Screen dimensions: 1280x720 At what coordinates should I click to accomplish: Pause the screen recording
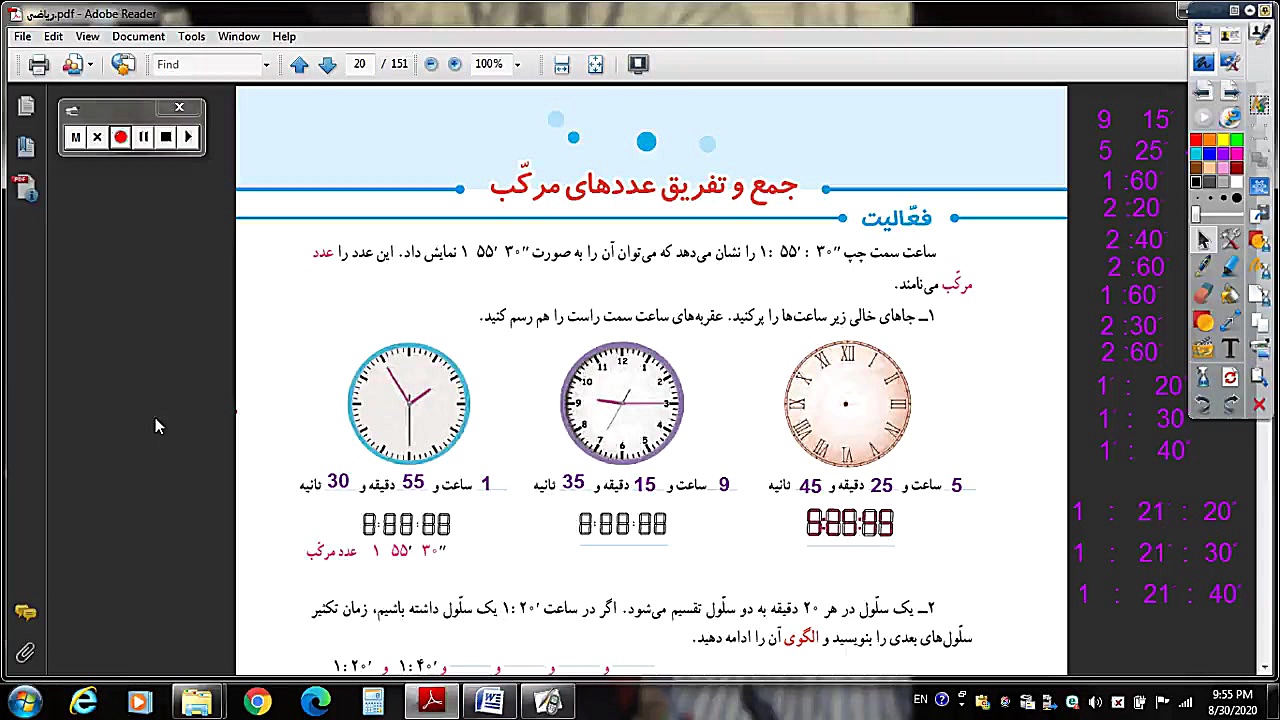(x=143, y=137)
